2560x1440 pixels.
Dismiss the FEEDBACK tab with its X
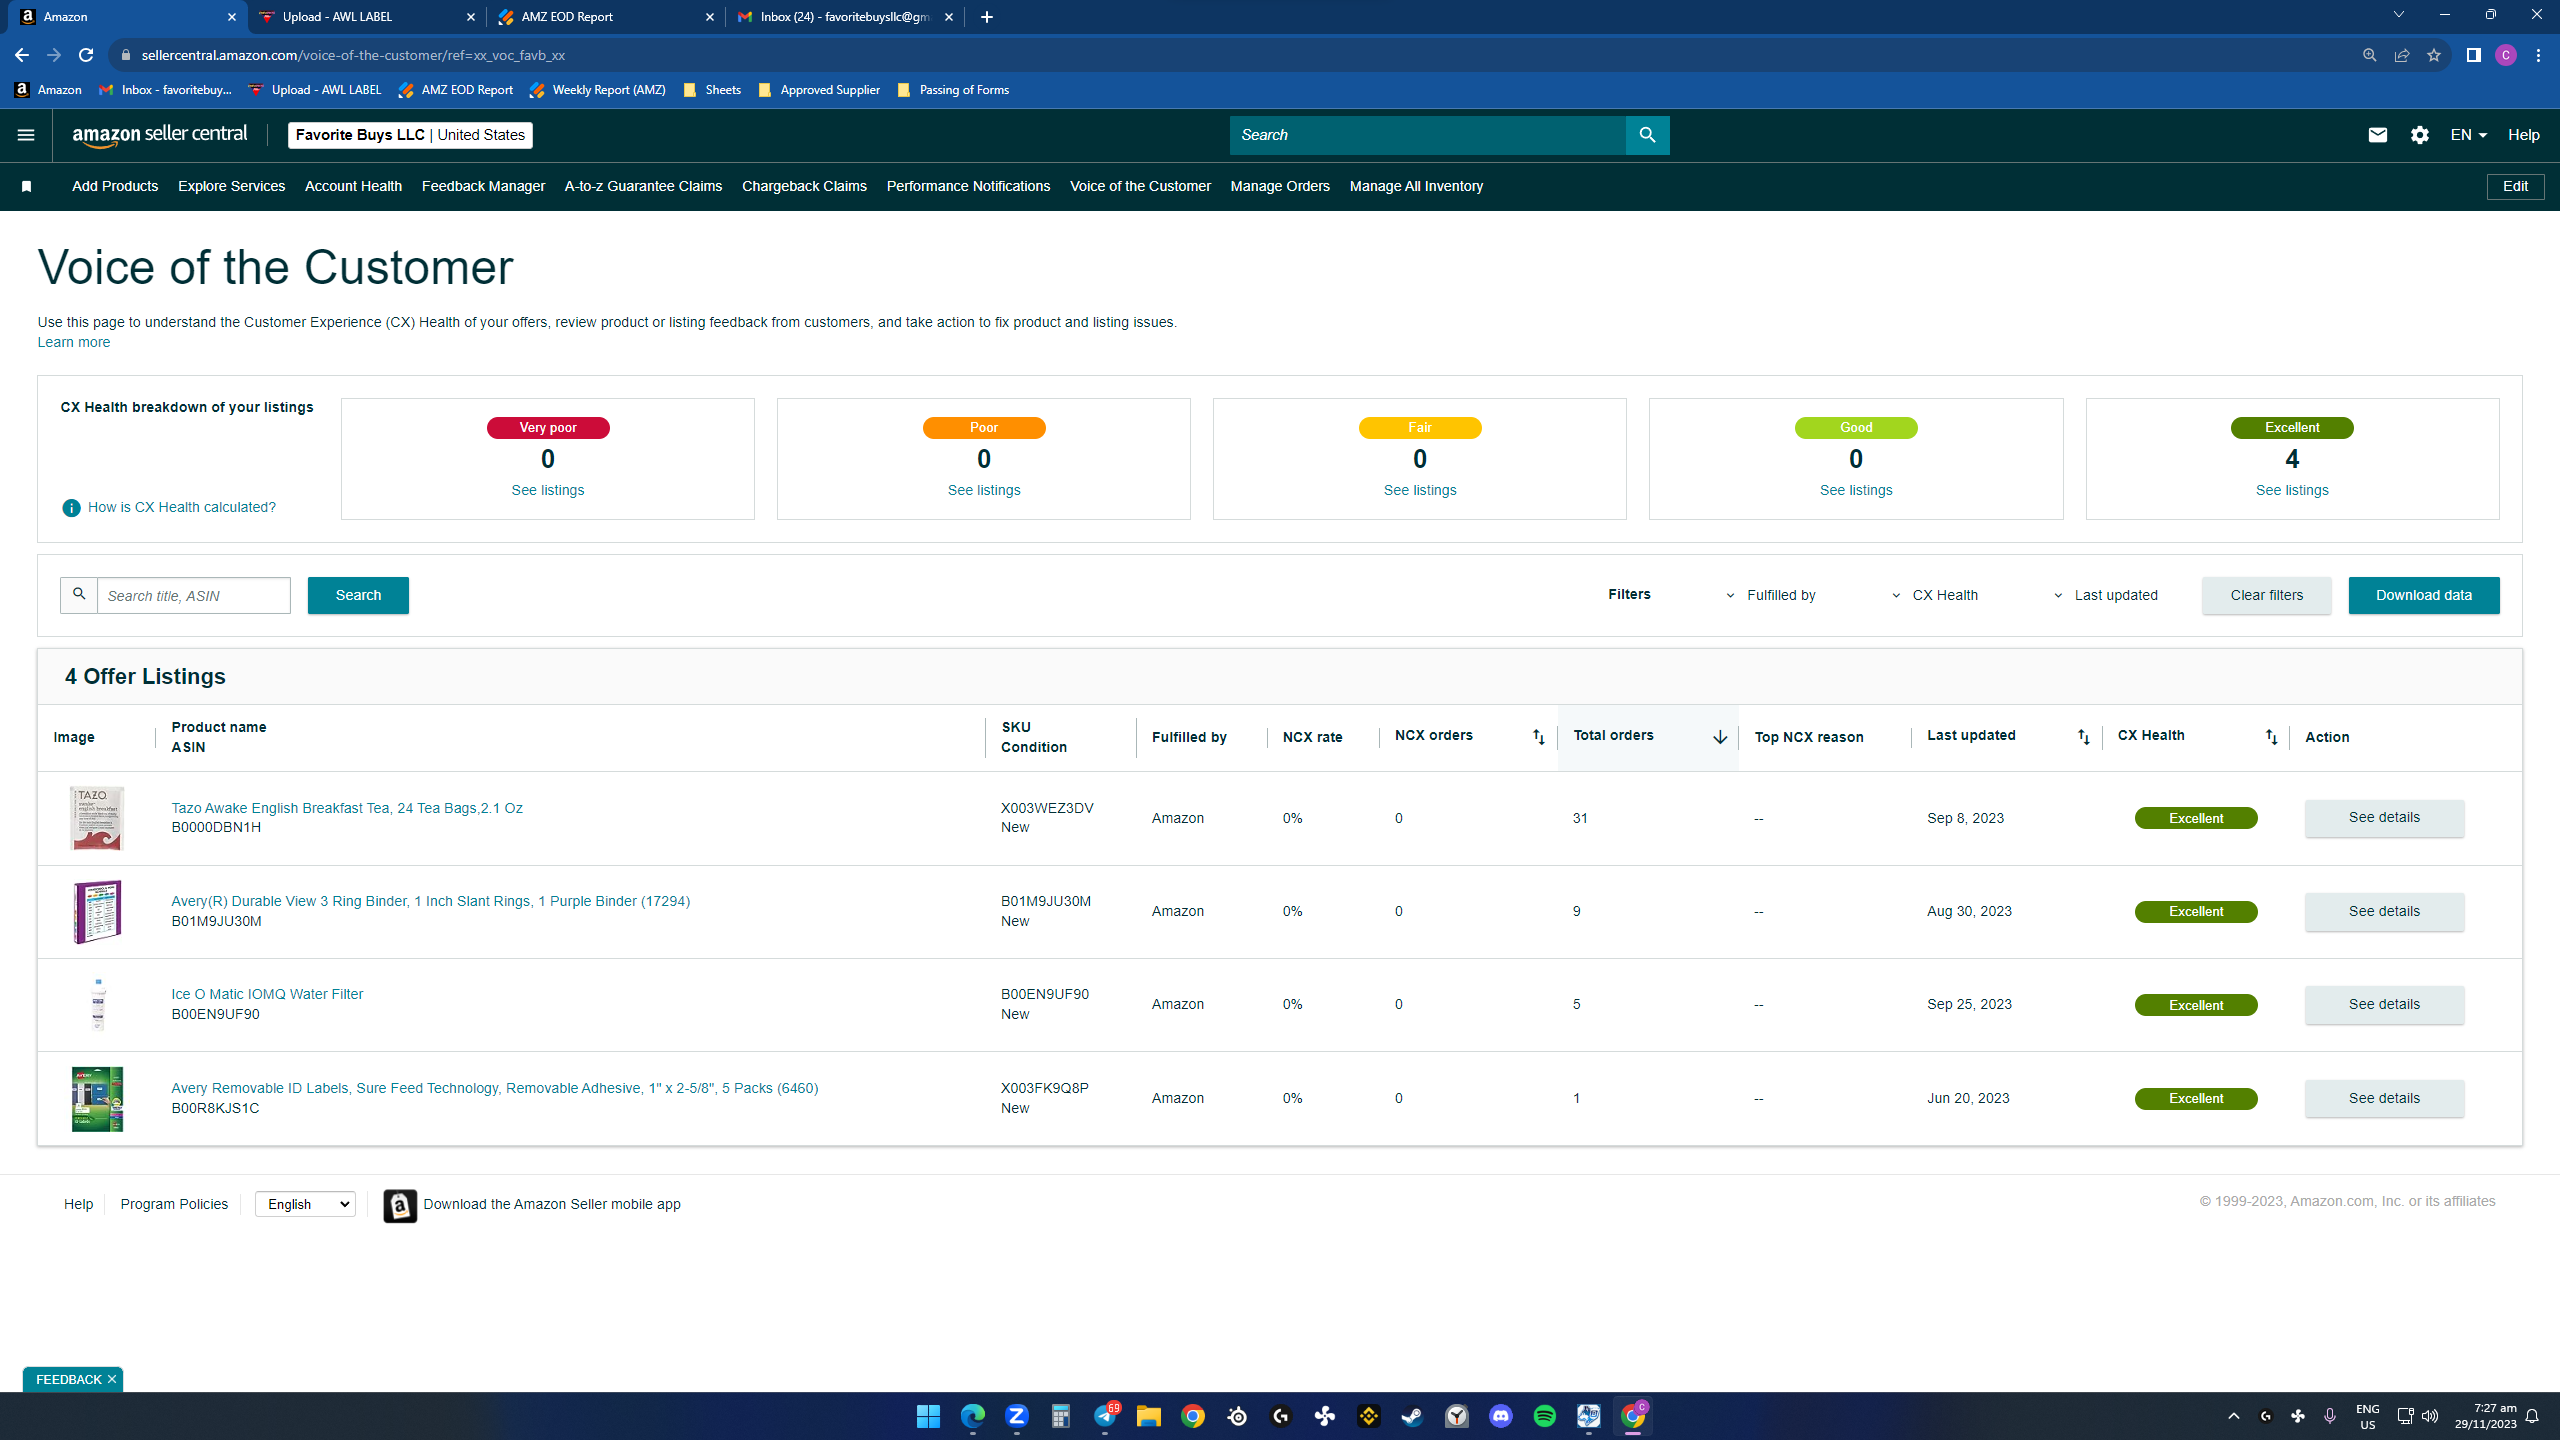tap(112, 1379)
